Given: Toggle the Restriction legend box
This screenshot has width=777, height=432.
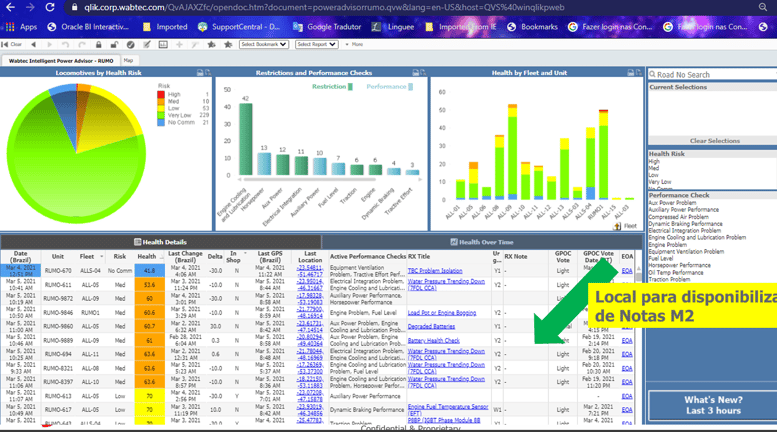Looking at the screenshot, I should point(350,87).
